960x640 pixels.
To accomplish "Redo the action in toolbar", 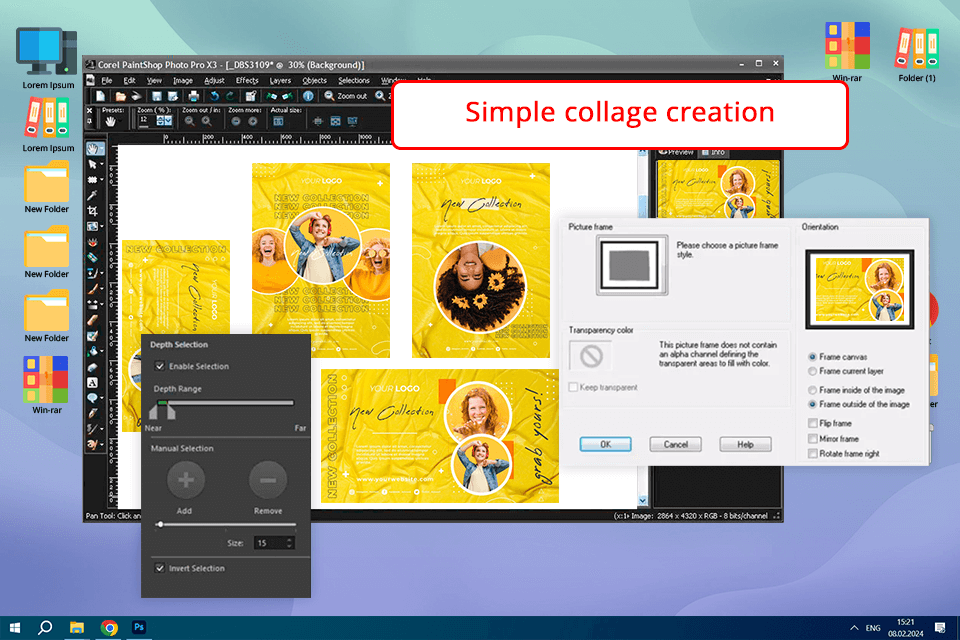I will click(230, 96).
